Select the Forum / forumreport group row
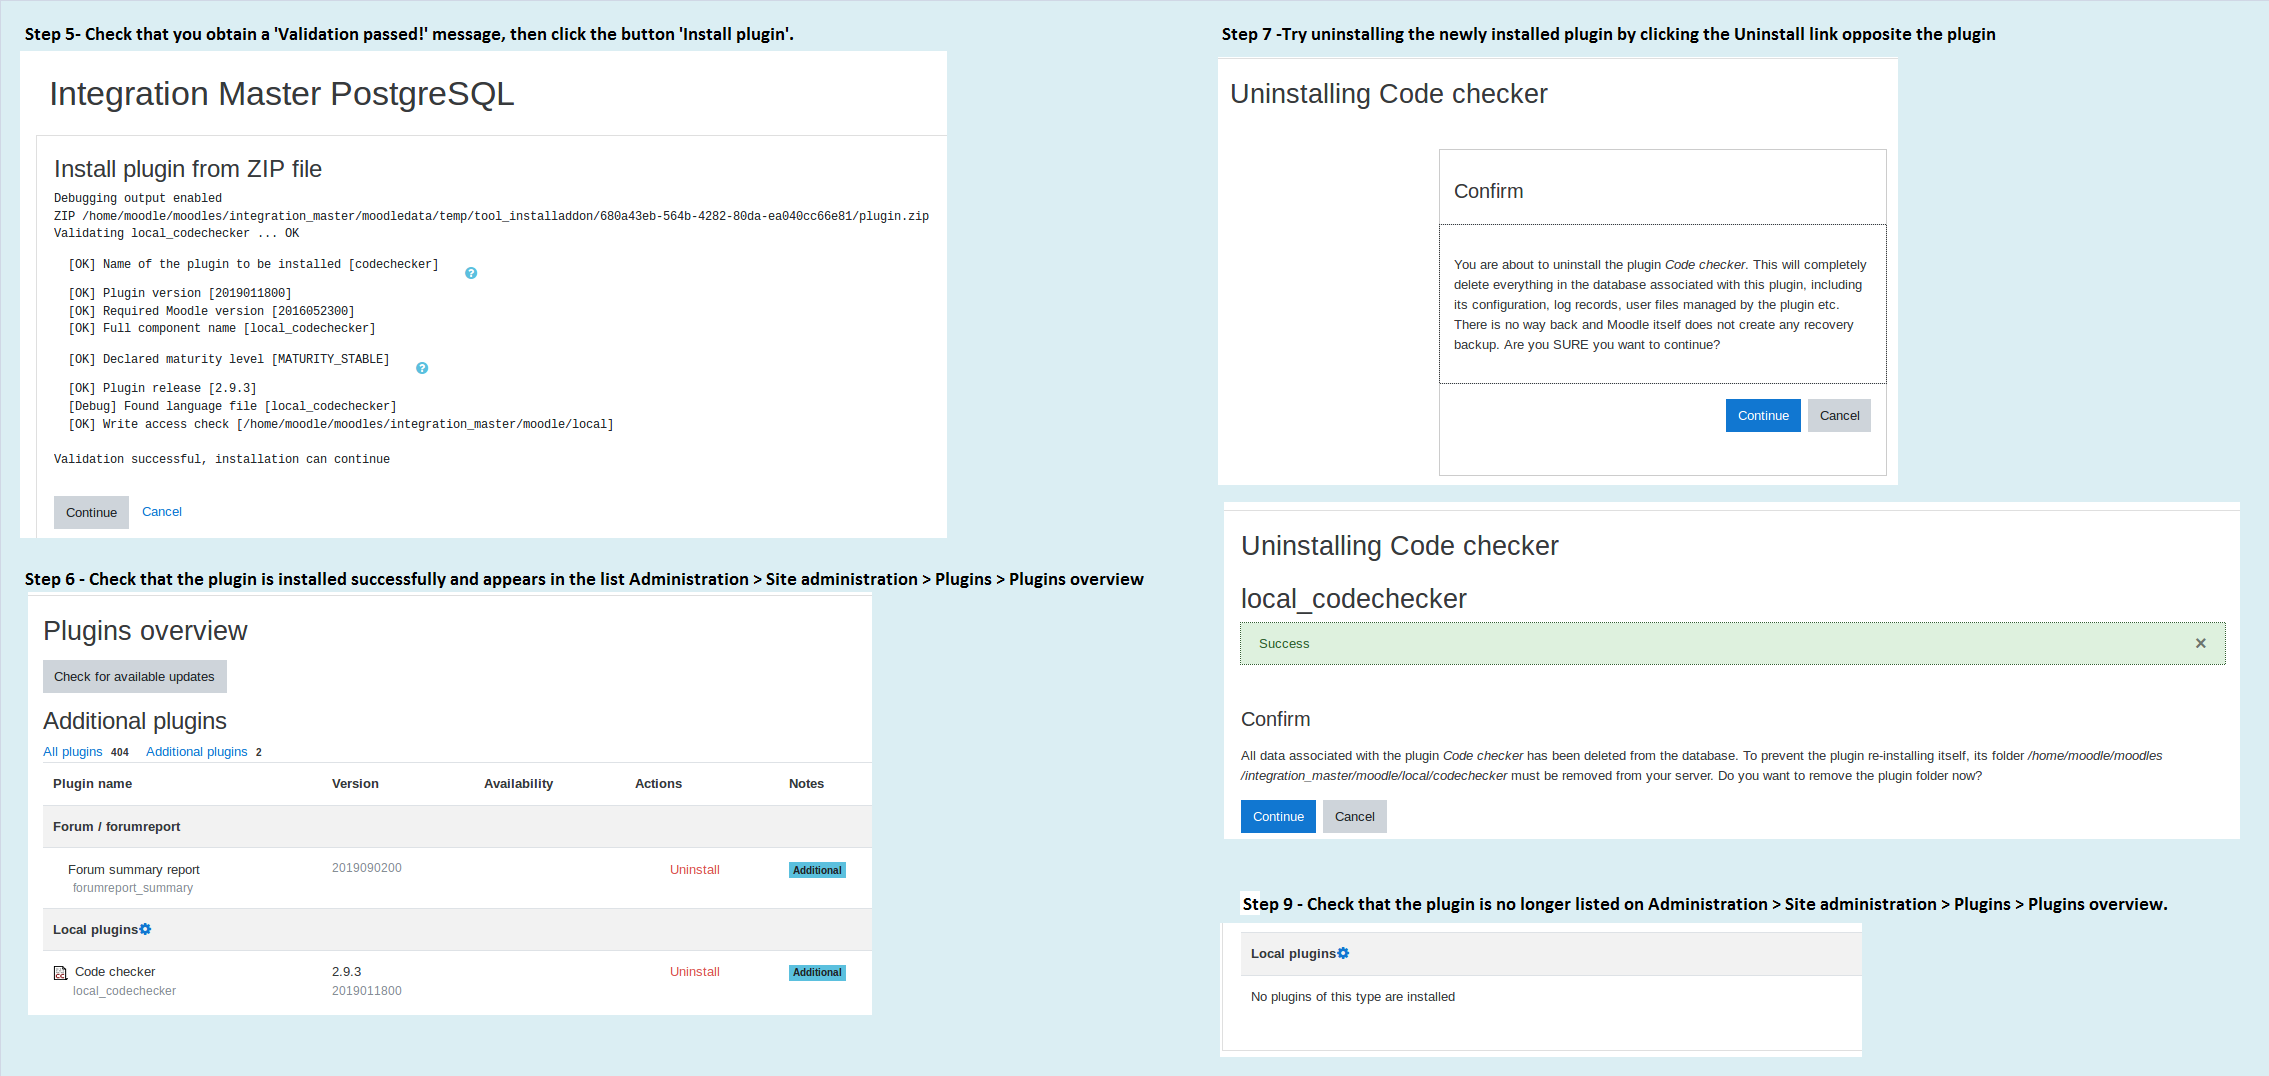Screen dimensions: 2269x1076 pyautogui.click(x=457, y=826)
